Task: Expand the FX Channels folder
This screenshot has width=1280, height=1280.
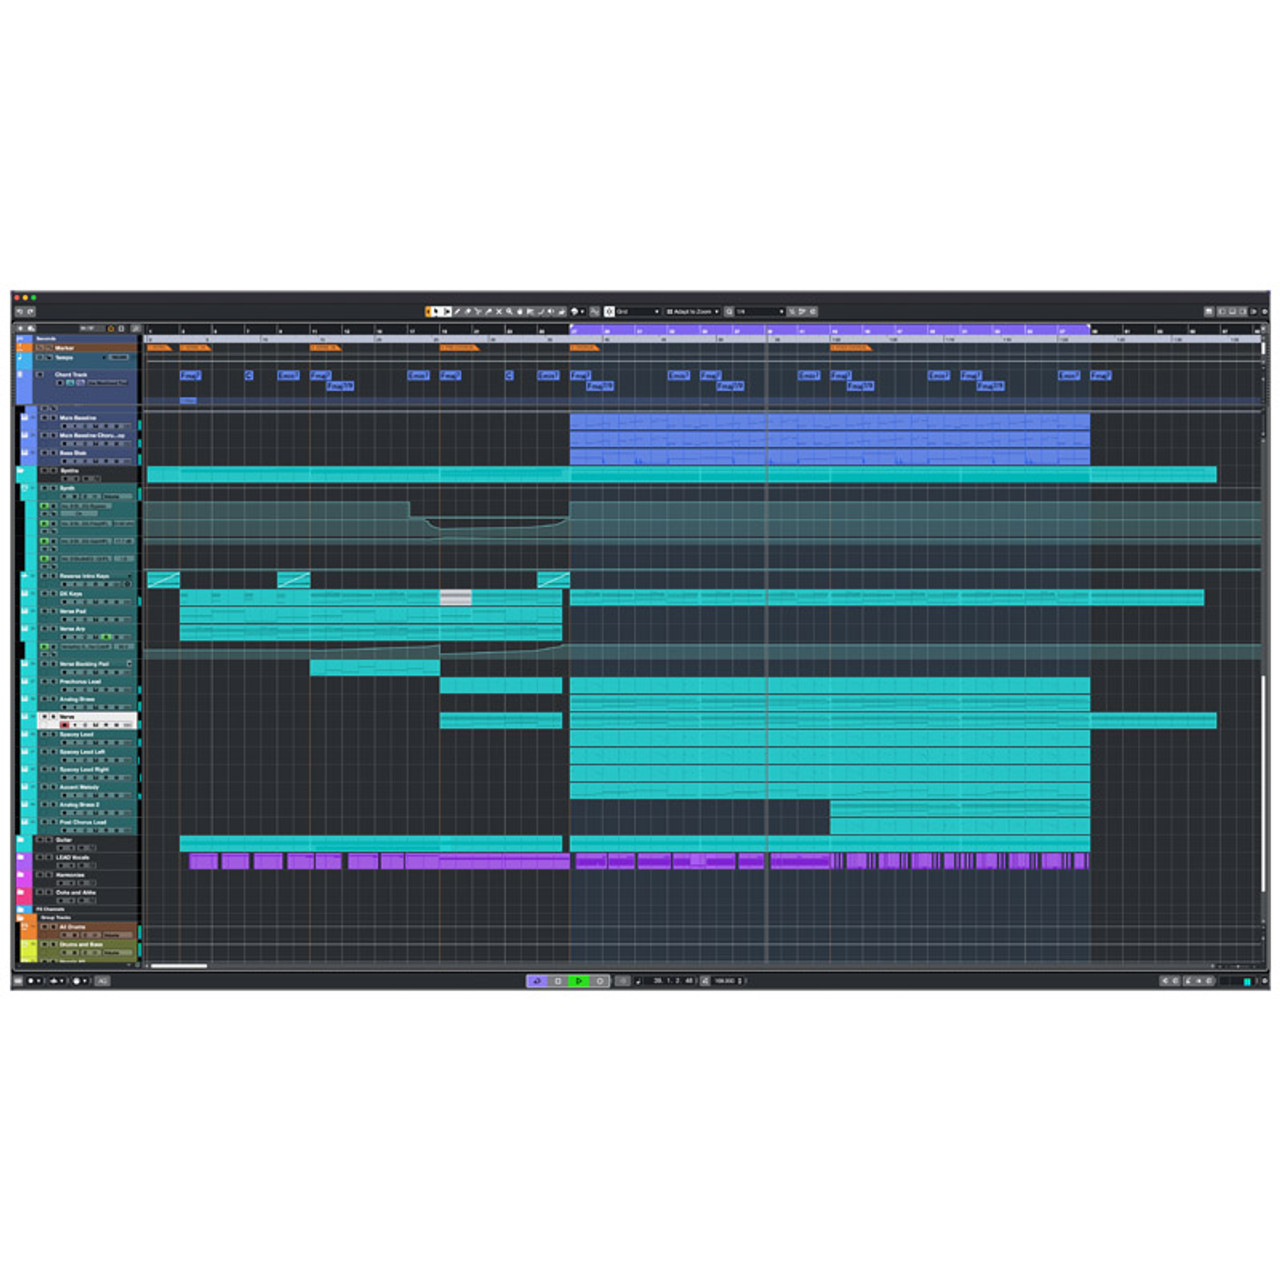Action: 21,909
